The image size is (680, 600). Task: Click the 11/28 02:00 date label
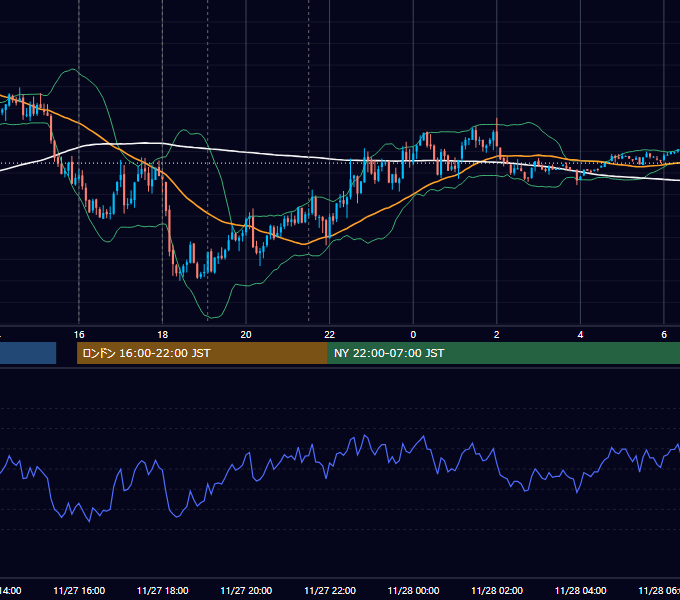pos(497,591)
